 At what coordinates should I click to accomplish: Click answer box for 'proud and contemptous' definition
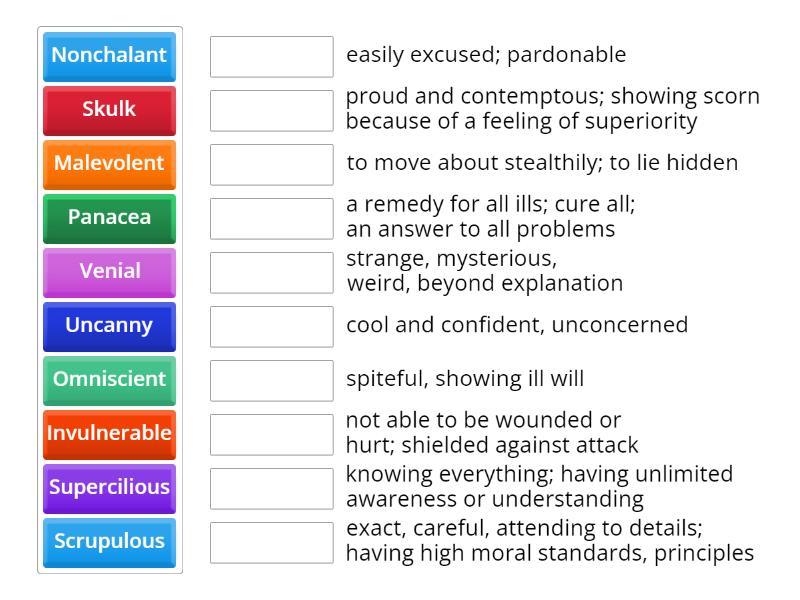point(271,110)
